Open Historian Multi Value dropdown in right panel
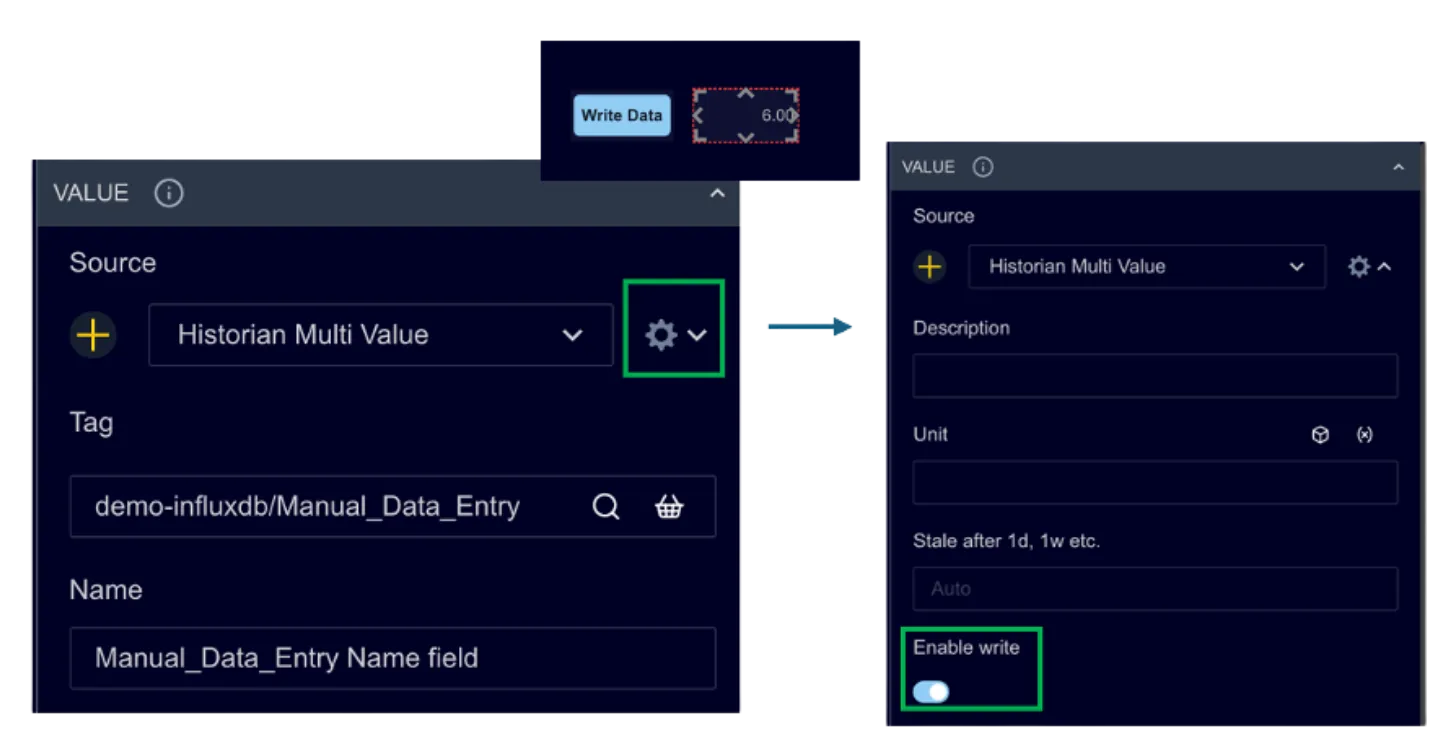Image resolution: width=1441 pixels, height=754 pixels. point(1146,267)
